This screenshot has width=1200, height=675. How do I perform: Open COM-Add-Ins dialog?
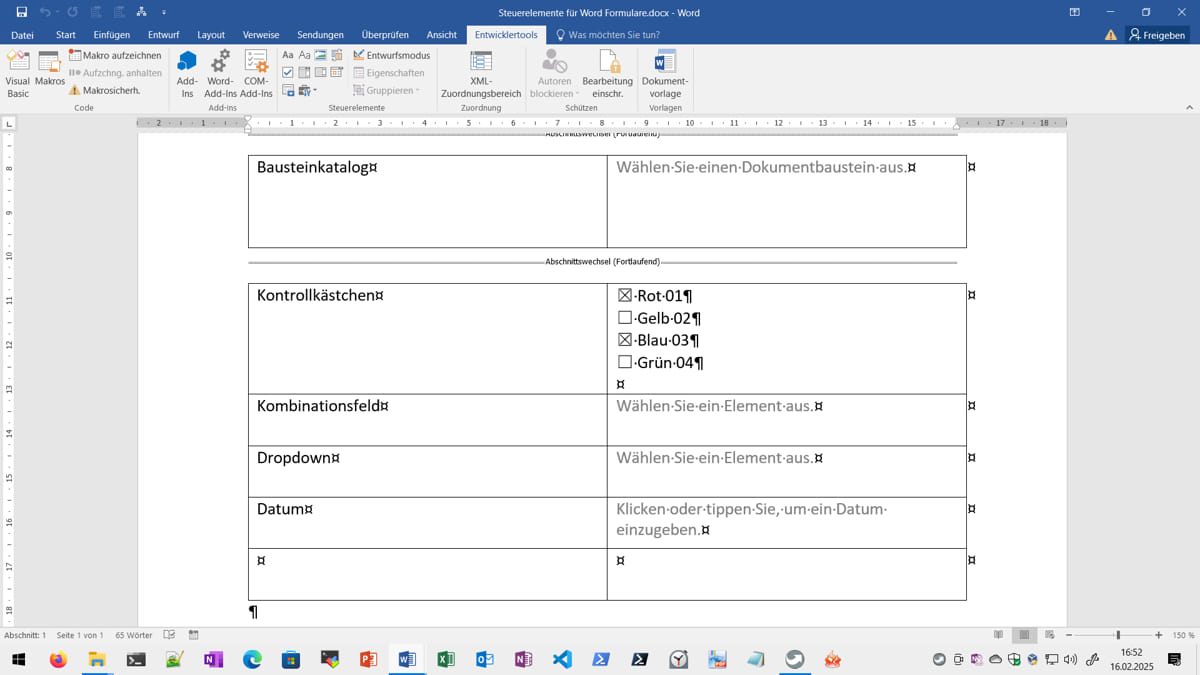click(256, 73)
